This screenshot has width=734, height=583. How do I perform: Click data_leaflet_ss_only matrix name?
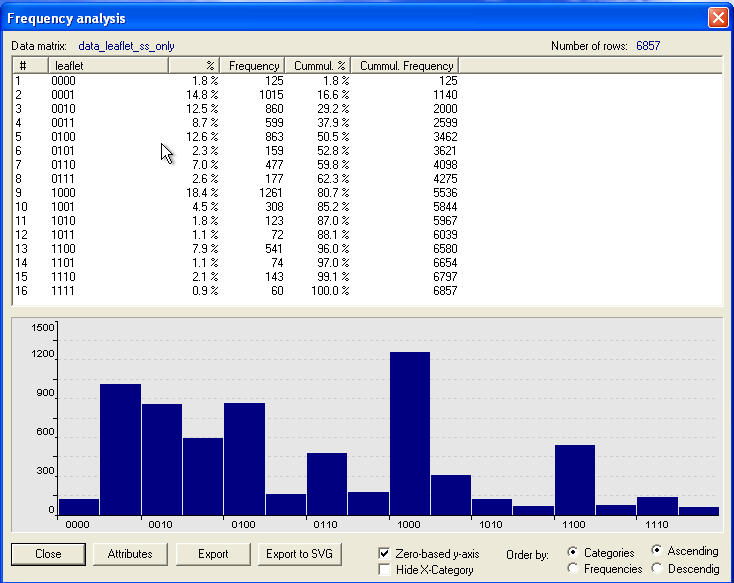(x=126, y=46)
